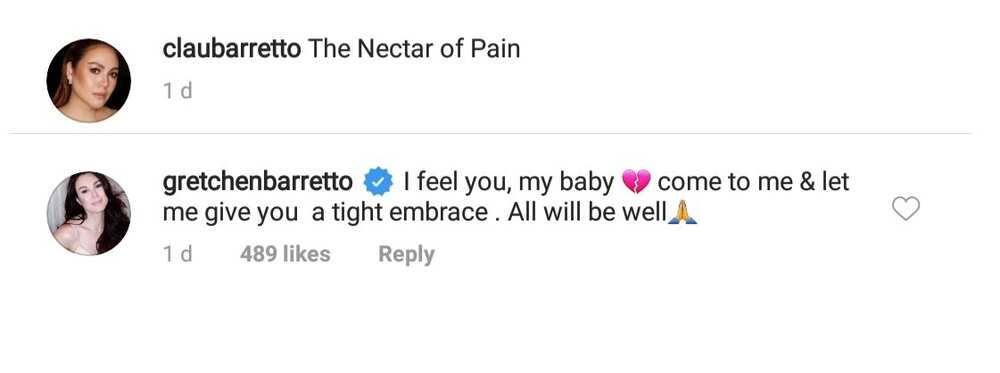Viewport: 1000px width, 373px height.
Task: Click the praying hands emoji
Action: [x=682, y=212]
